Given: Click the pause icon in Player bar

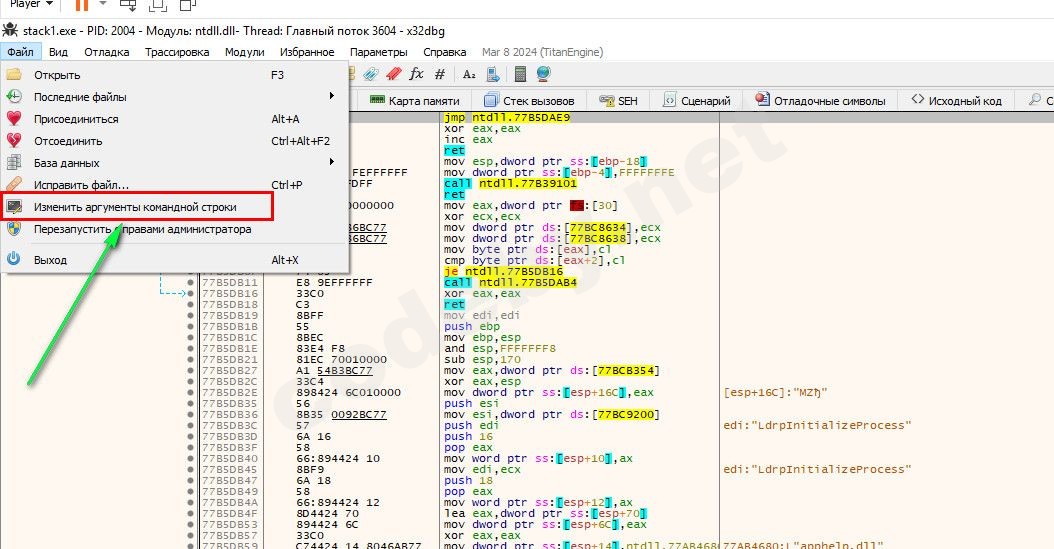Looking at the screenshot, I should click(x=82, y=5).
